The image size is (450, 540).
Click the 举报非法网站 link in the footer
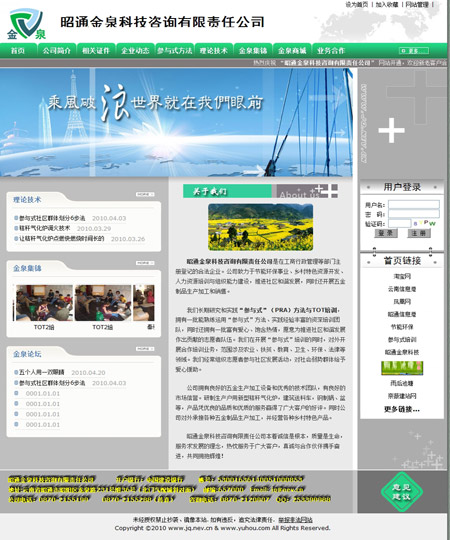pos(295,520)
